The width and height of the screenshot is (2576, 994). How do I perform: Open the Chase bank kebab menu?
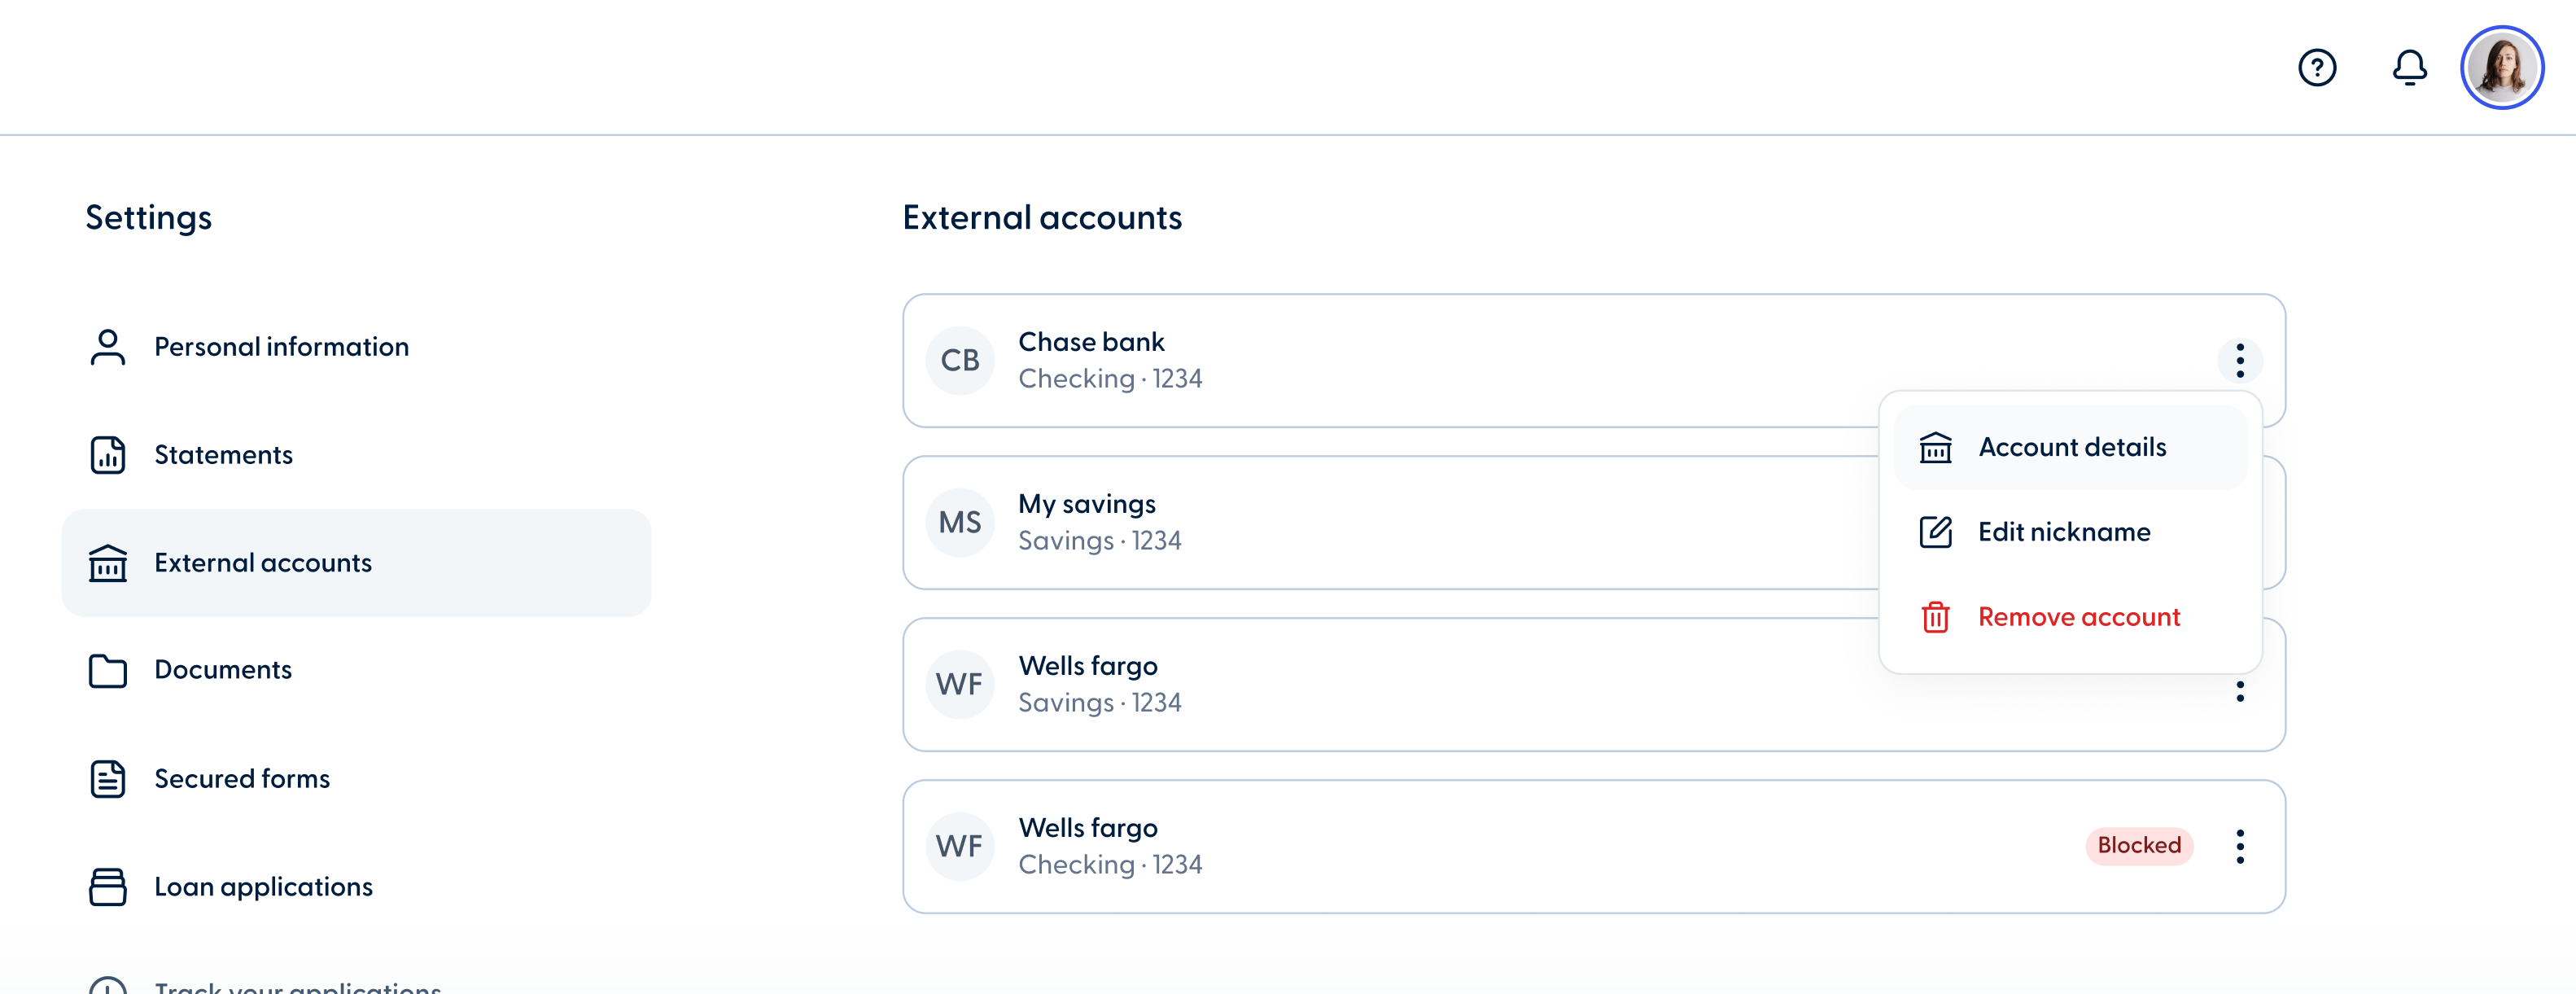pyautogui.click(x=2240, y=360)
